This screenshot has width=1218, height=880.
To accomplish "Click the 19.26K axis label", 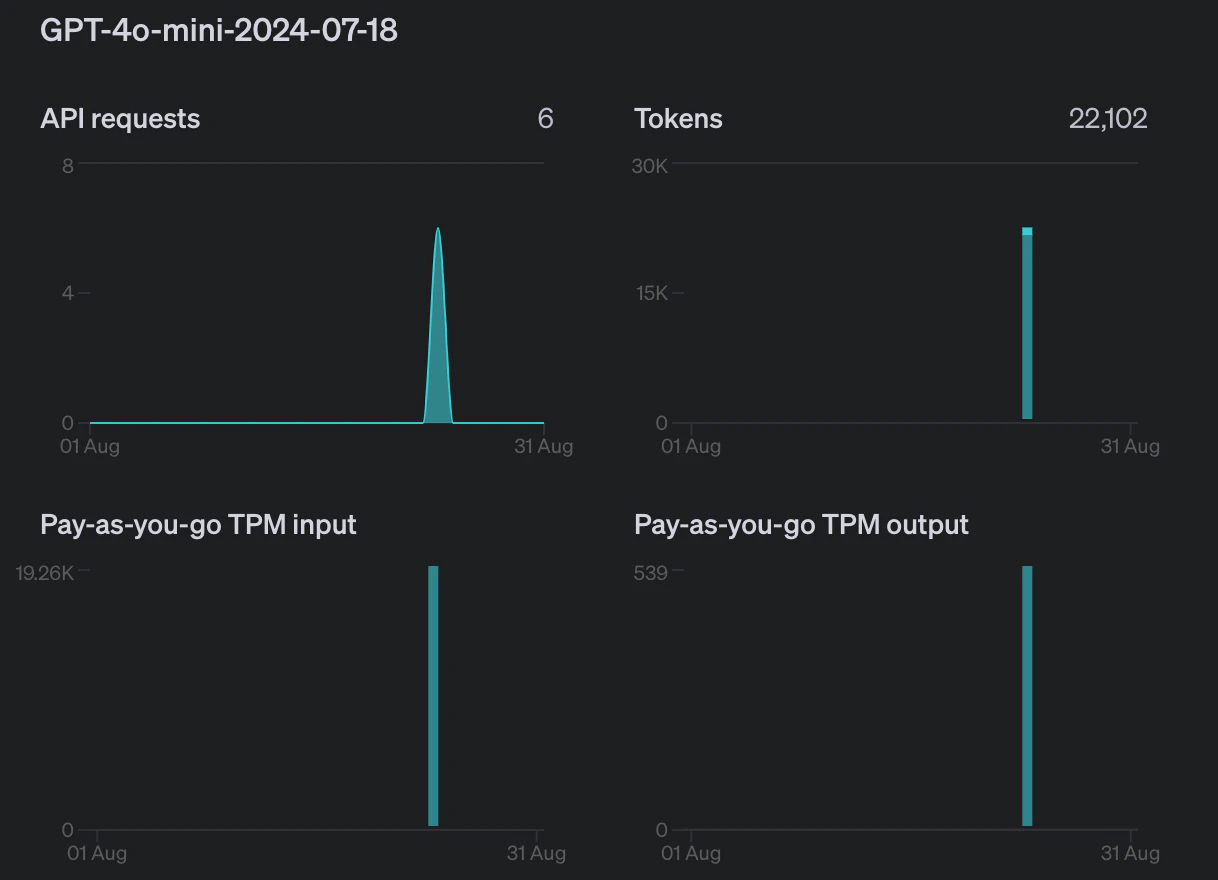I will coord(45,573).
